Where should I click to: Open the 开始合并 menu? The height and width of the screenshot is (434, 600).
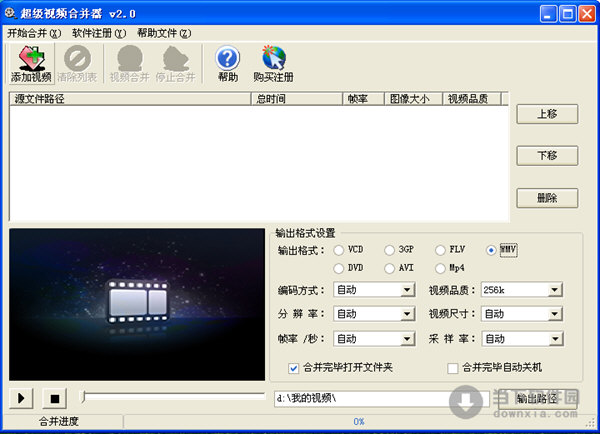(x=34, y=33)
